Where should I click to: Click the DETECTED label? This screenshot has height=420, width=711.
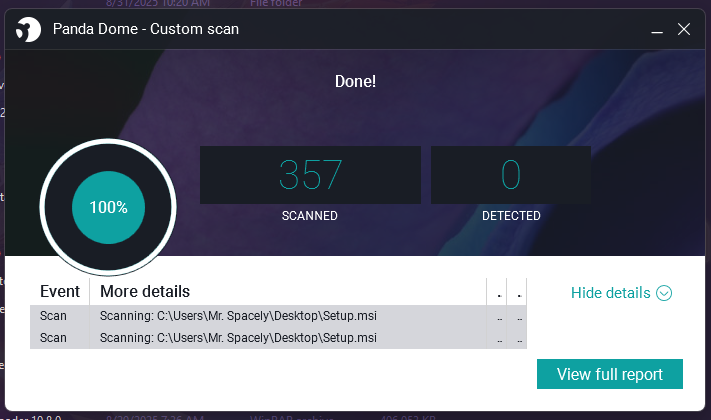511,216
